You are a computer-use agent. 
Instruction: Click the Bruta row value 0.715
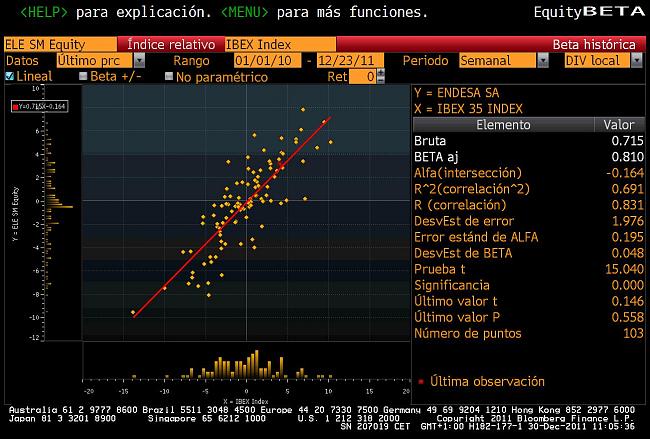point(627,141)
